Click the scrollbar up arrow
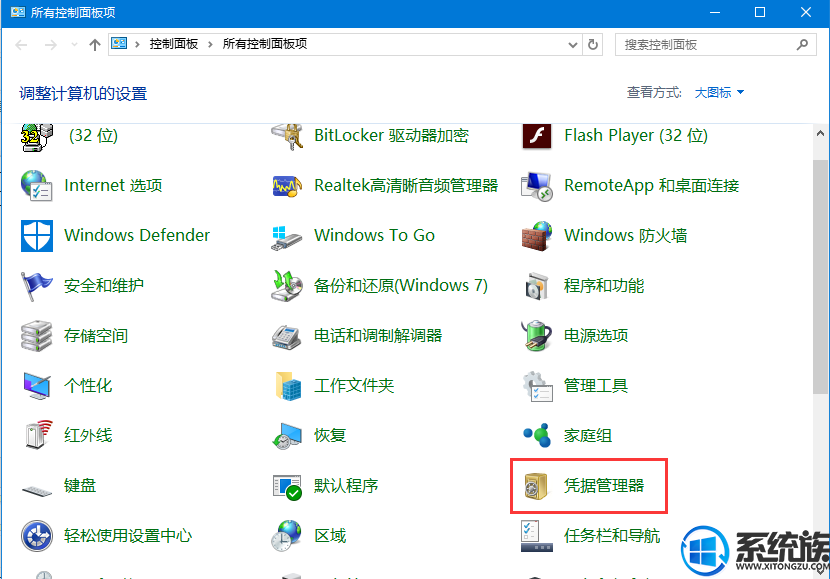The height and width of the screenshot is (579, 830). 820,133
